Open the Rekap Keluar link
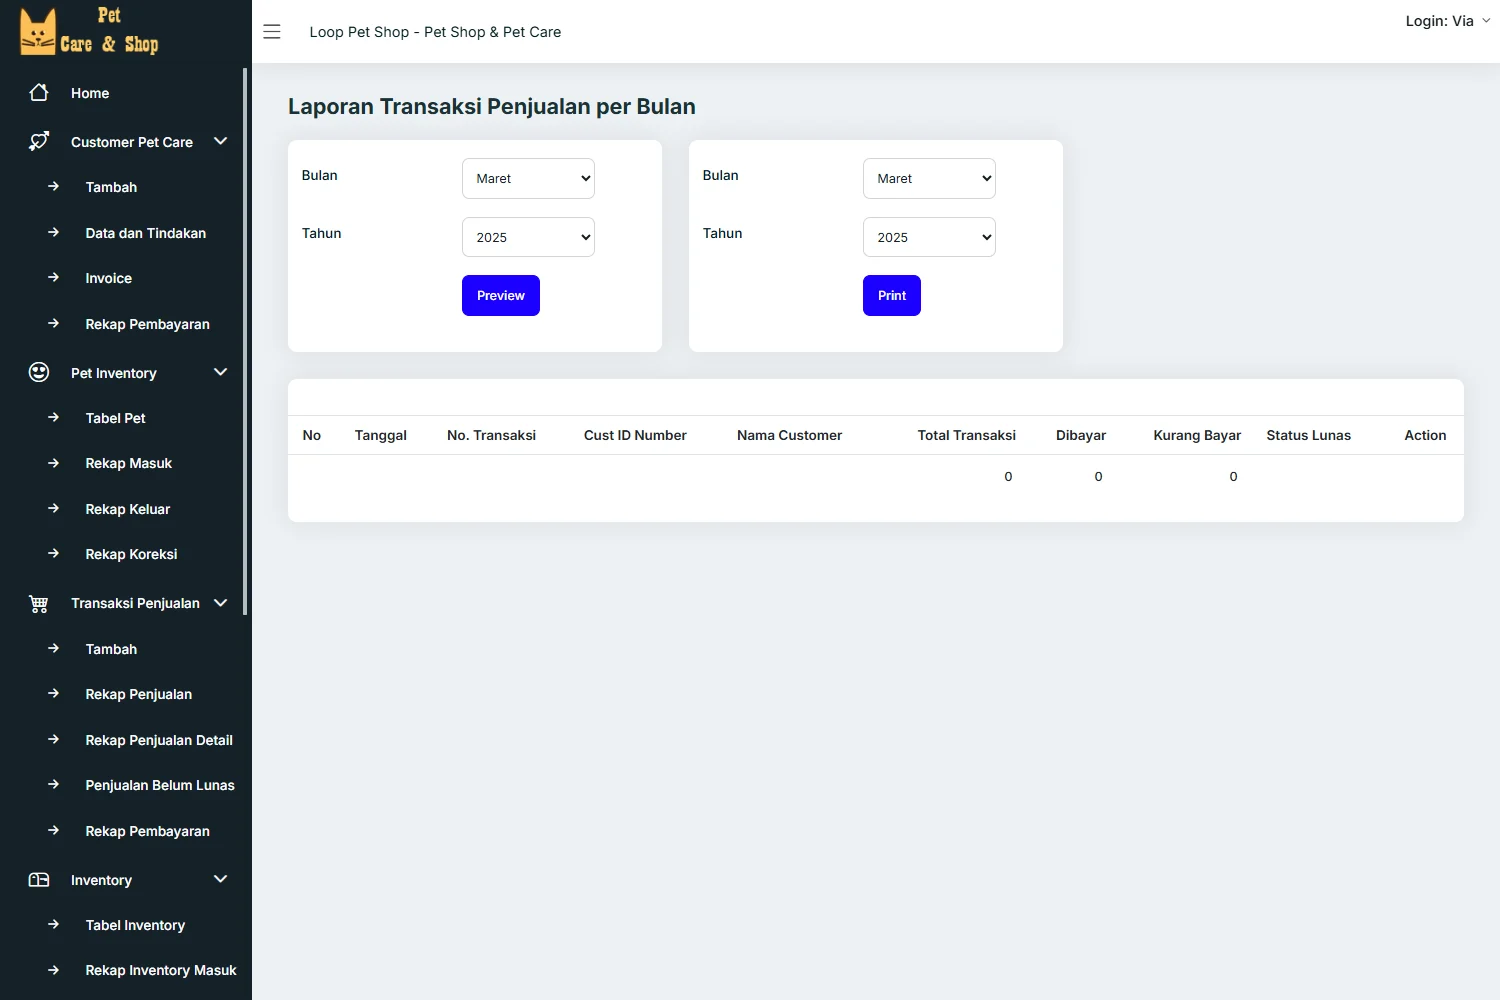The height and width of the screenshot is (1000, 1500). (x=128, y=509)
